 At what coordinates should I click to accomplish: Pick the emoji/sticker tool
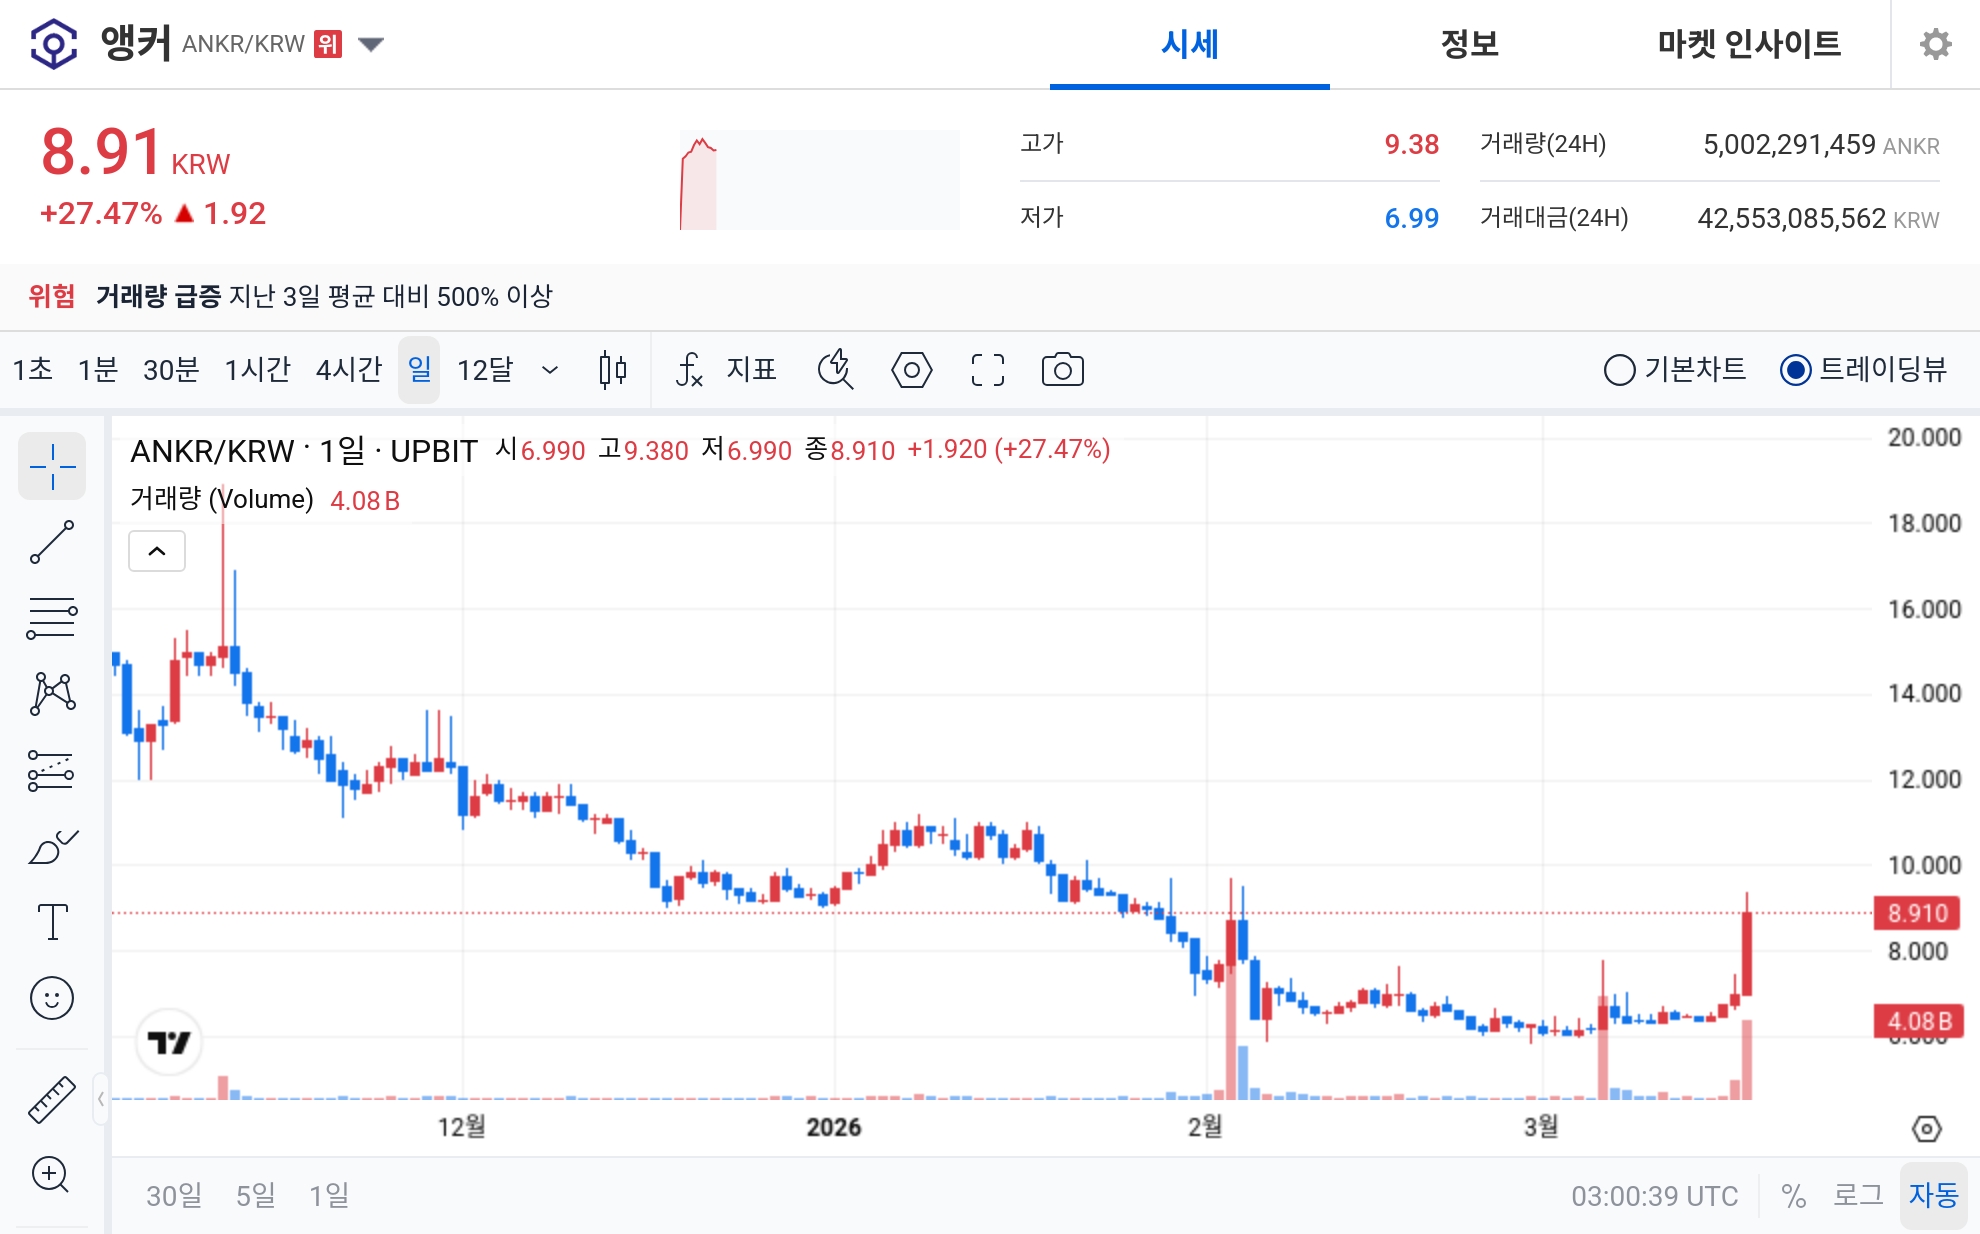(52, 998)
